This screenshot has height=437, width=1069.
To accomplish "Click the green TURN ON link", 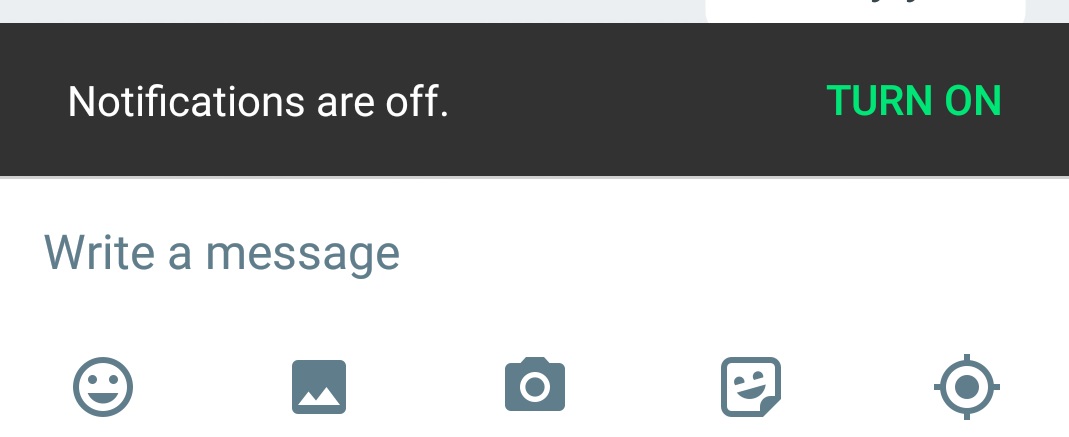I will [914, 101].
